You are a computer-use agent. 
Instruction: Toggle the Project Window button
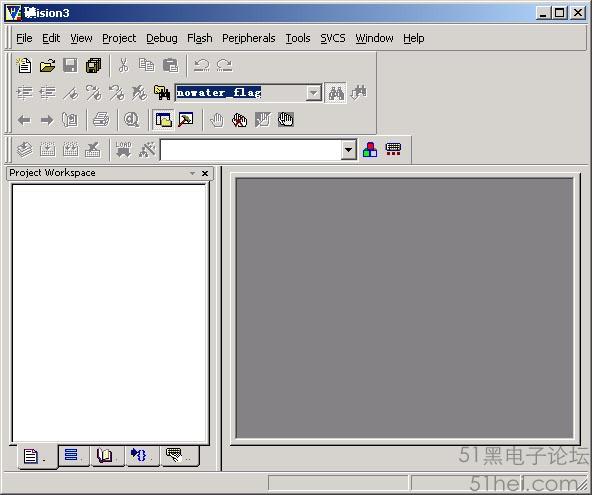pos(163,120)
